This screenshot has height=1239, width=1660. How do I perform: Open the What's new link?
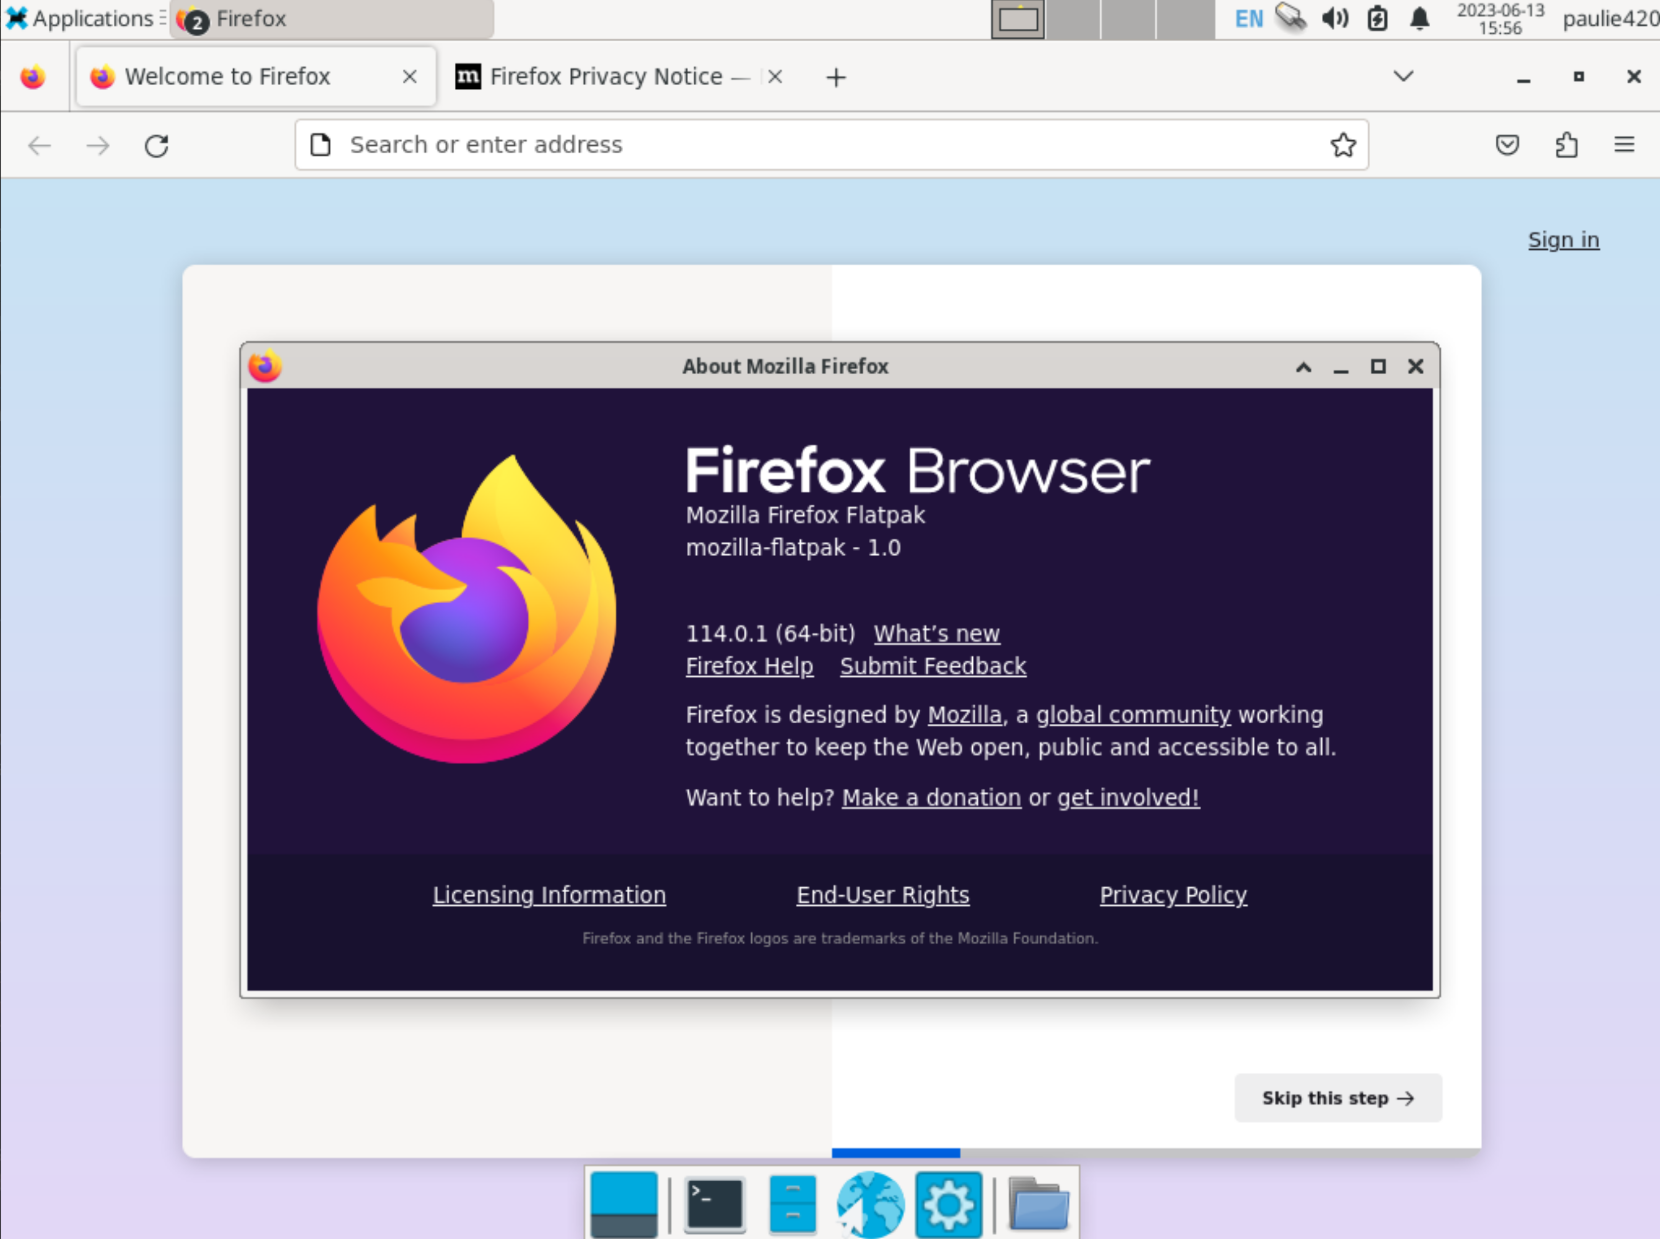coord(936,634)
